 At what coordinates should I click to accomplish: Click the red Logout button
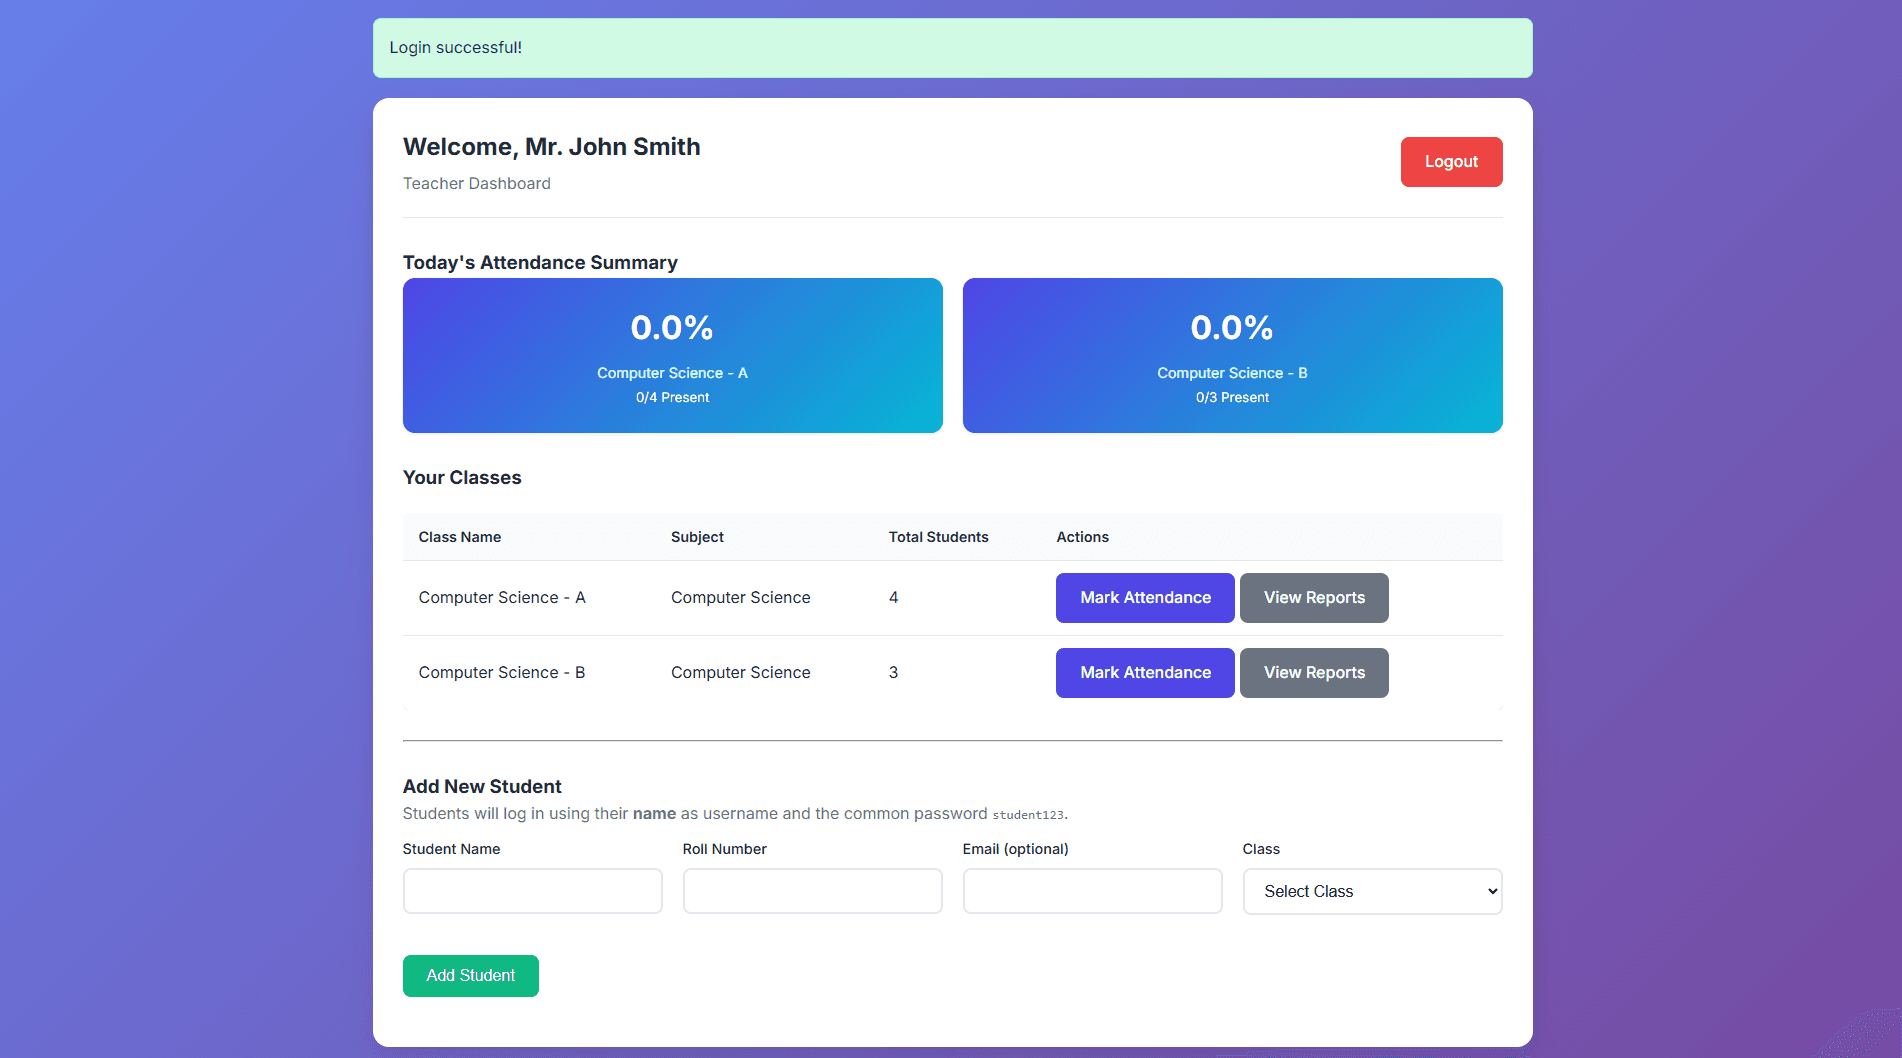(1450, 162)
